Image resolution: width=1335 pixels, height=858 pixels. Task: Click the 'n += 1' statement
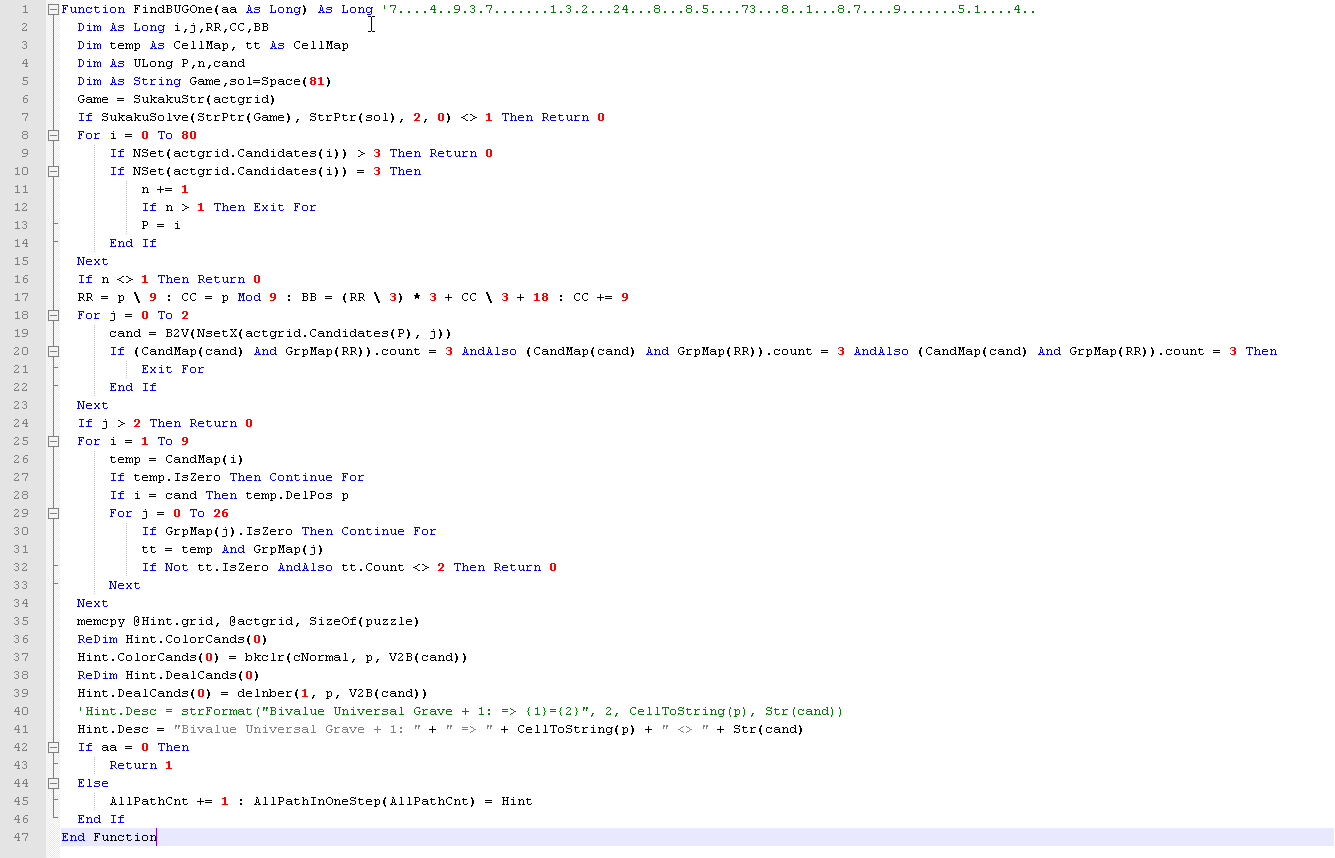coord(165,189)
